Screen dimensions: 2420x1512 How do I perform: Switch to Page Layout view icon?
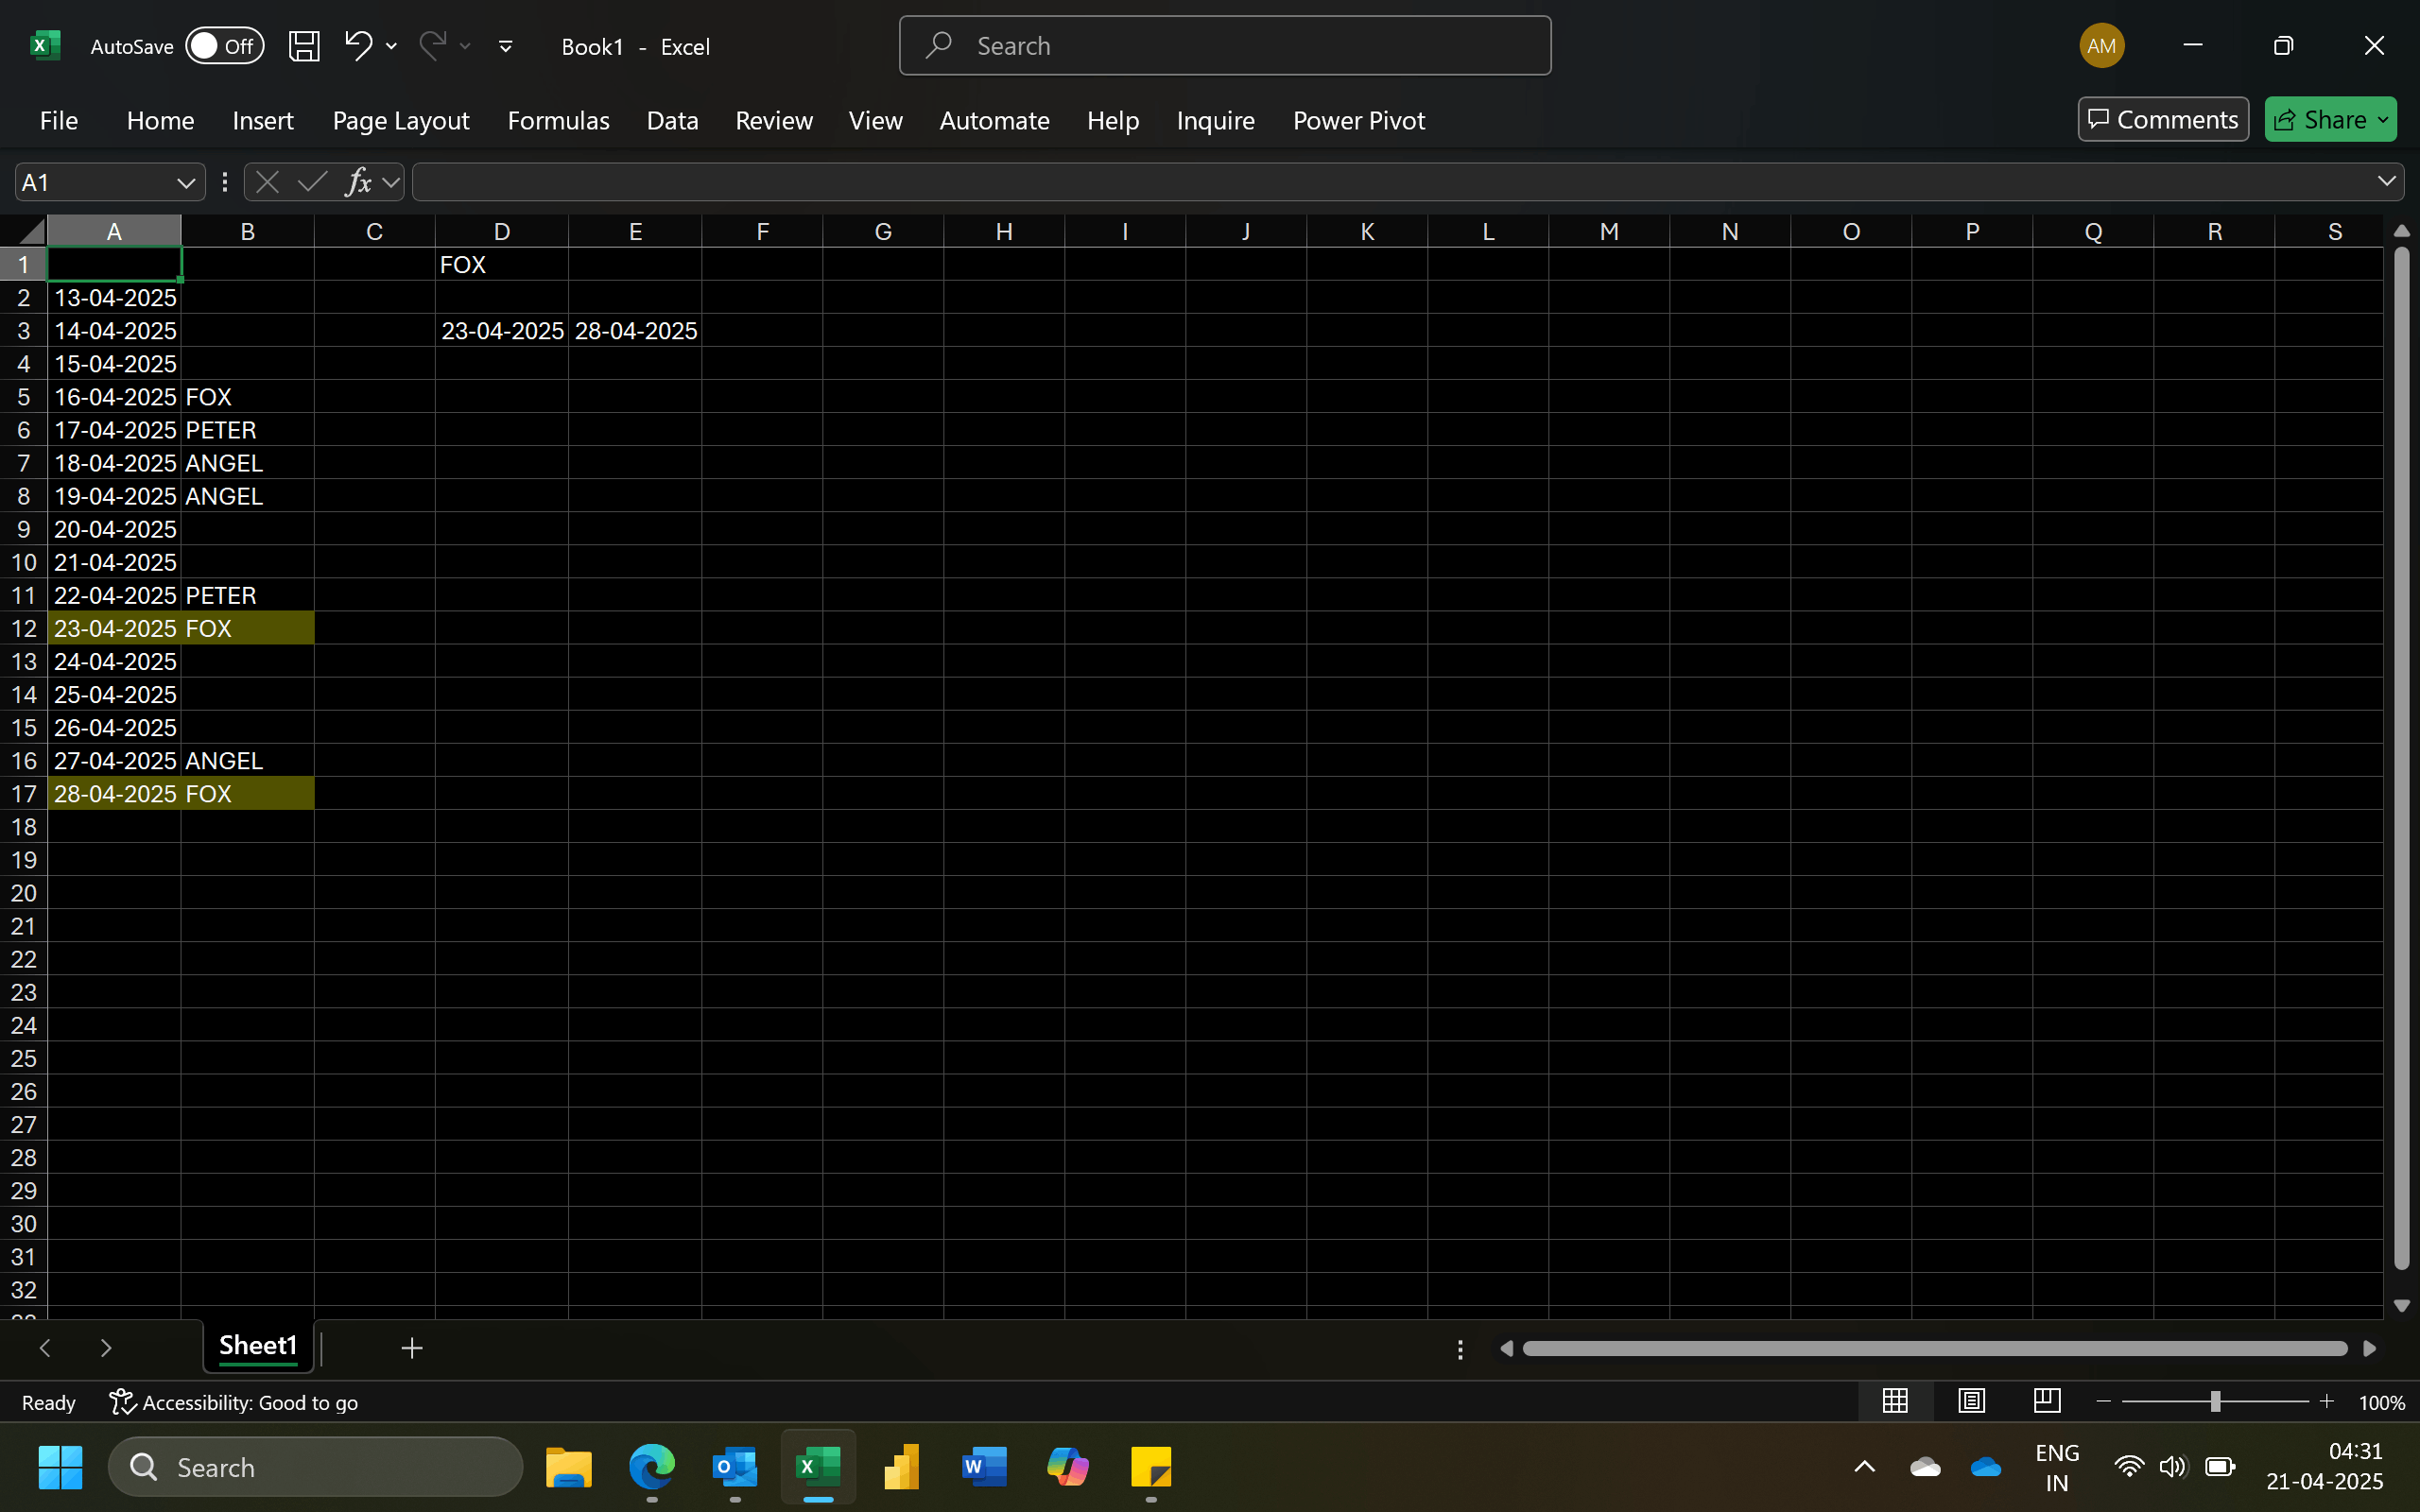[x=1971, y=1401]
